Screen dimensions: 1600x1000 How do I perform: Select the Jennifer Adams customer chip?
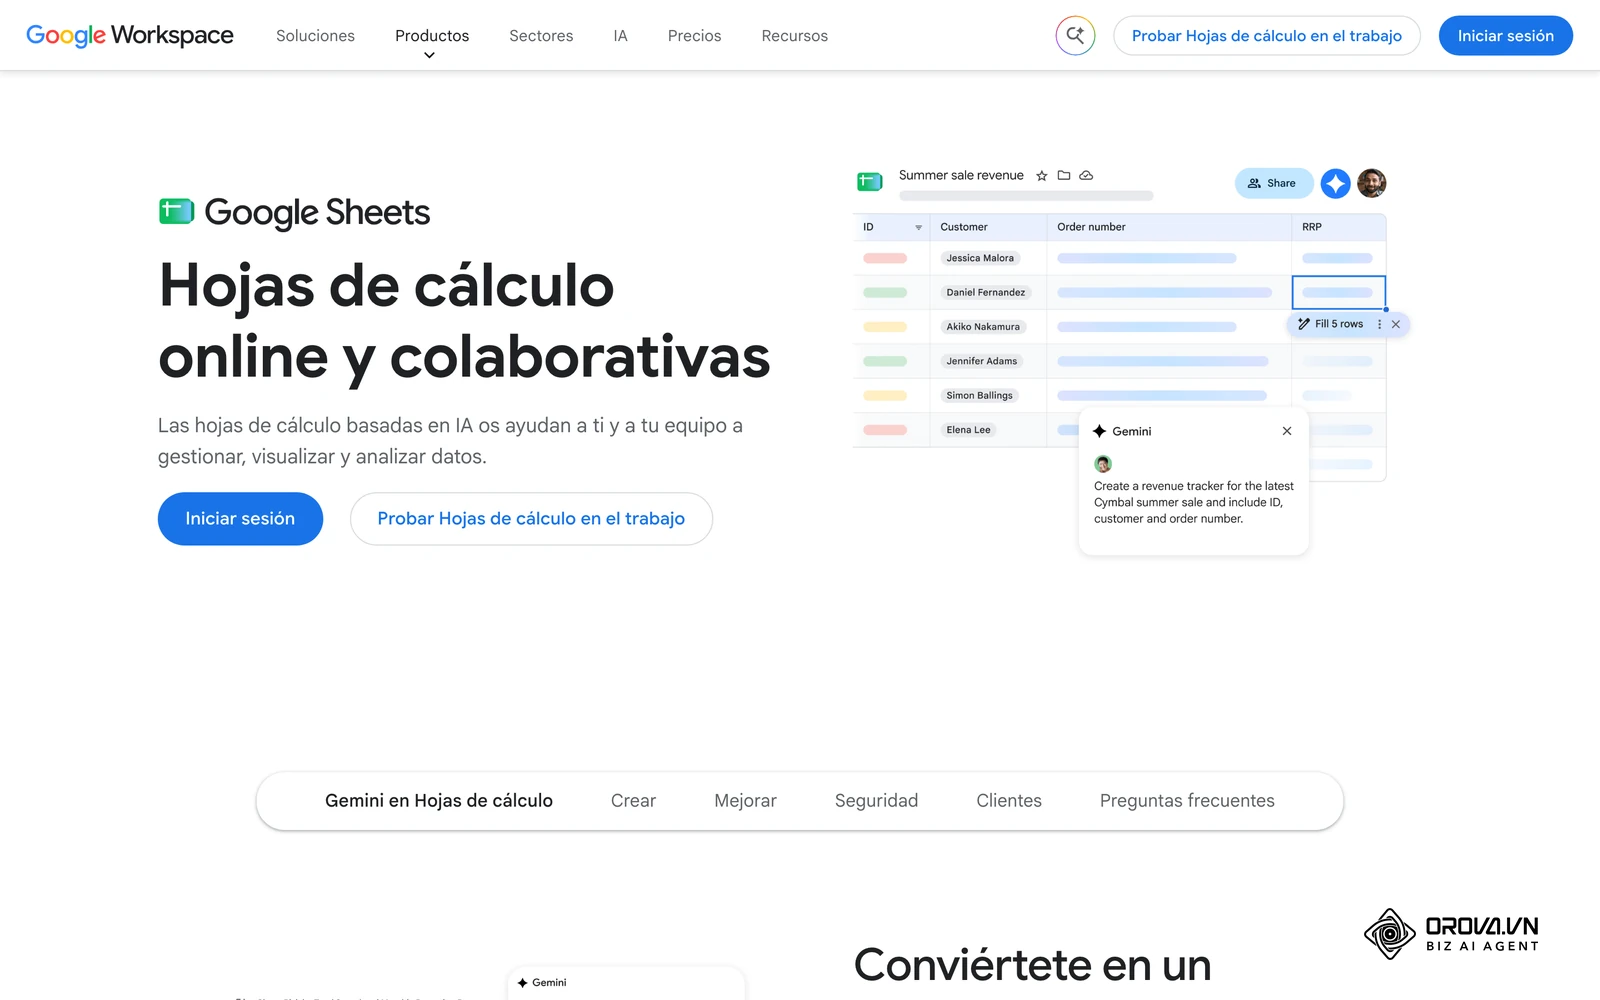(x=982, y=361)
